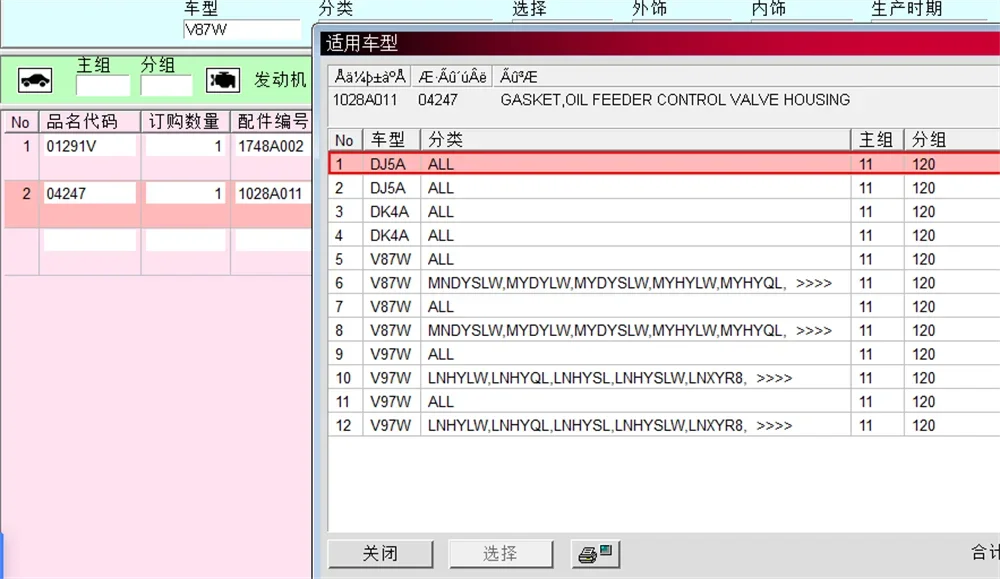Click the >>>> expander in row 6

tap(814, 283)
